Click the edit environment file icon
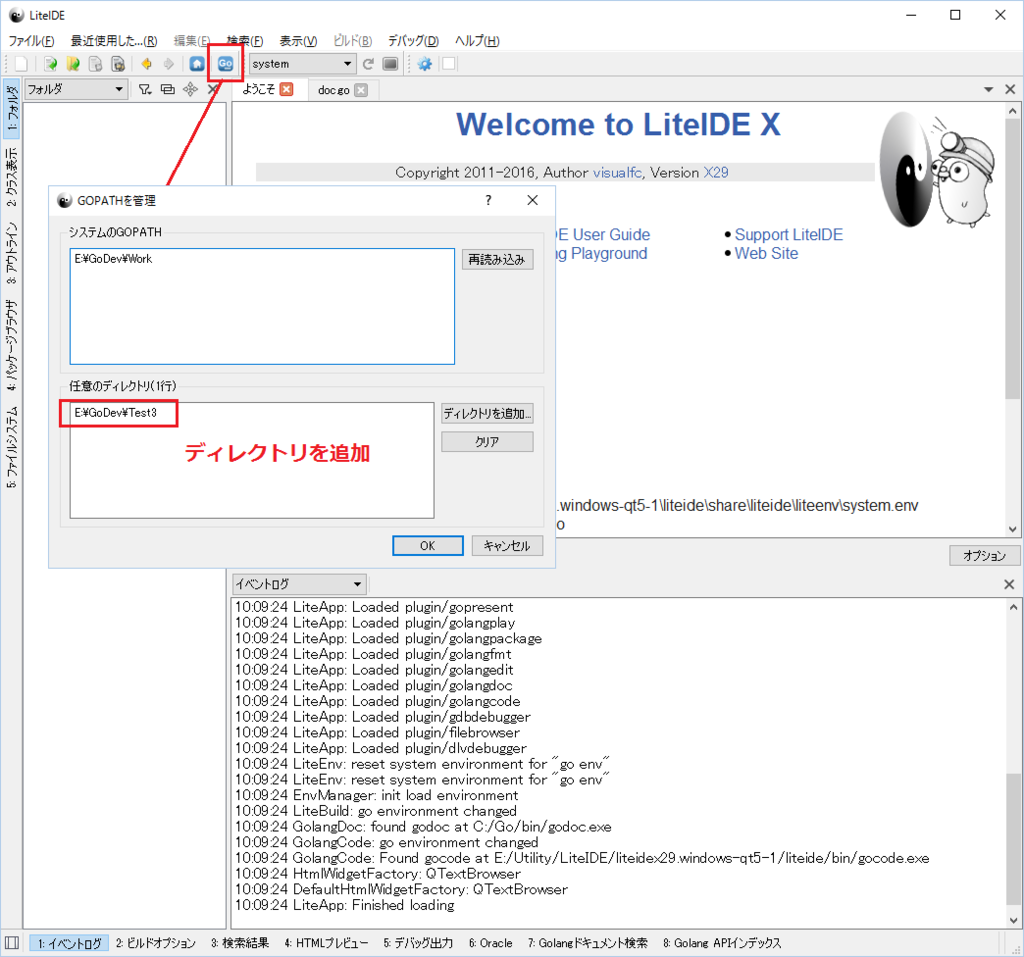Screen dimensions: 1024x957 [391, 64]
